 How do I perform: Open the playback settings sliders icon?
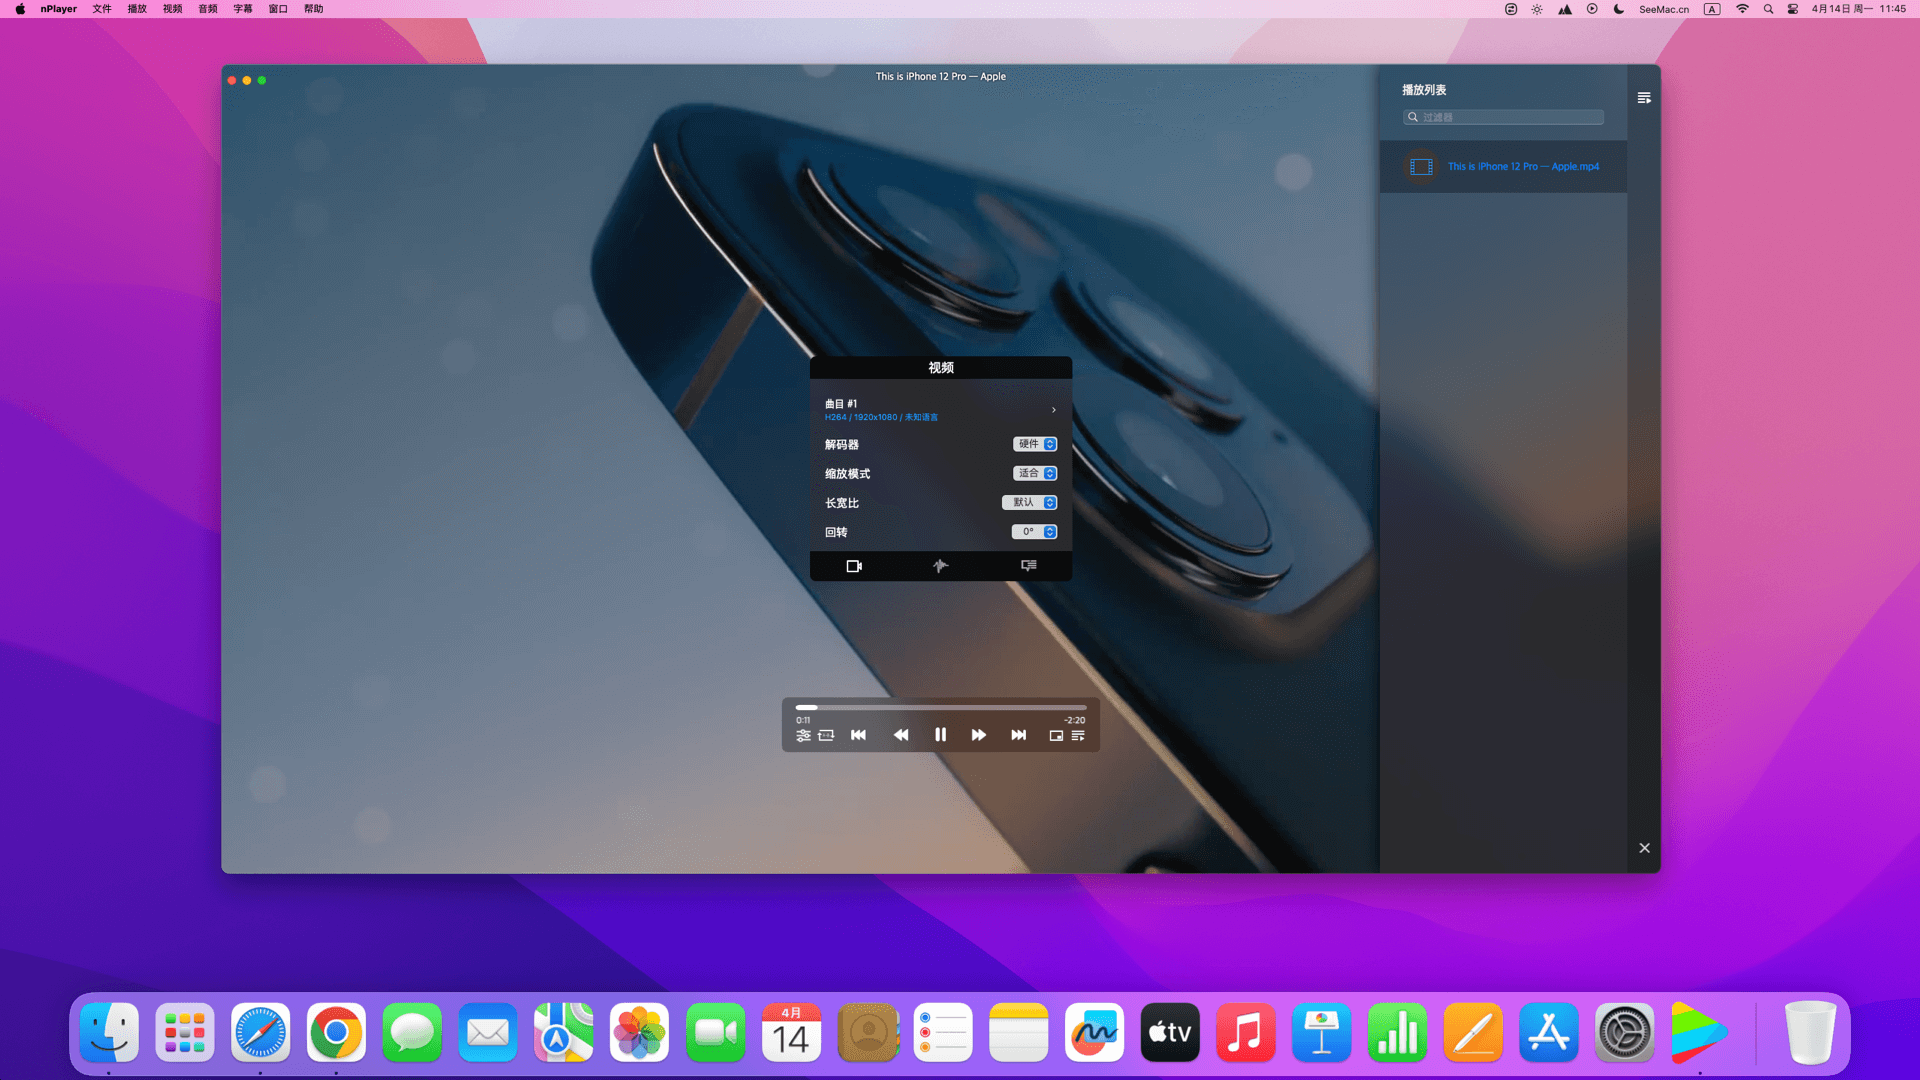(x=803, y=736)
